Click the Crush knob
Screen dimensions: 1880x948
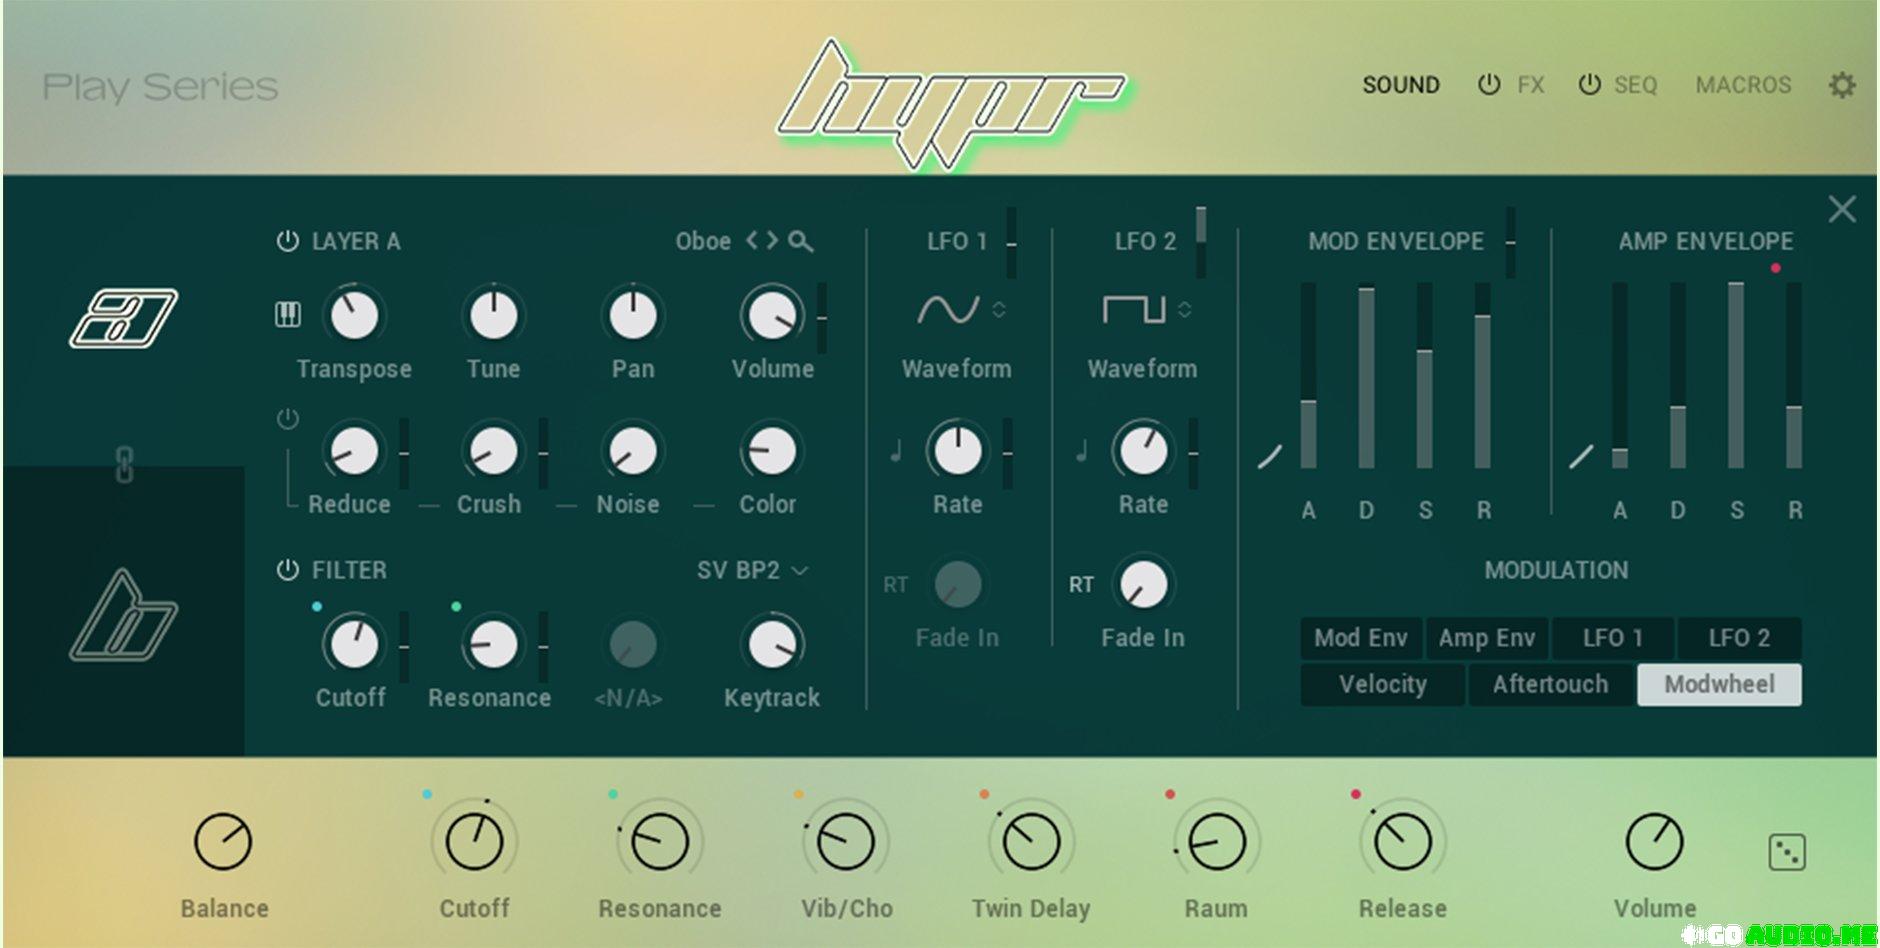click(493, 451)
